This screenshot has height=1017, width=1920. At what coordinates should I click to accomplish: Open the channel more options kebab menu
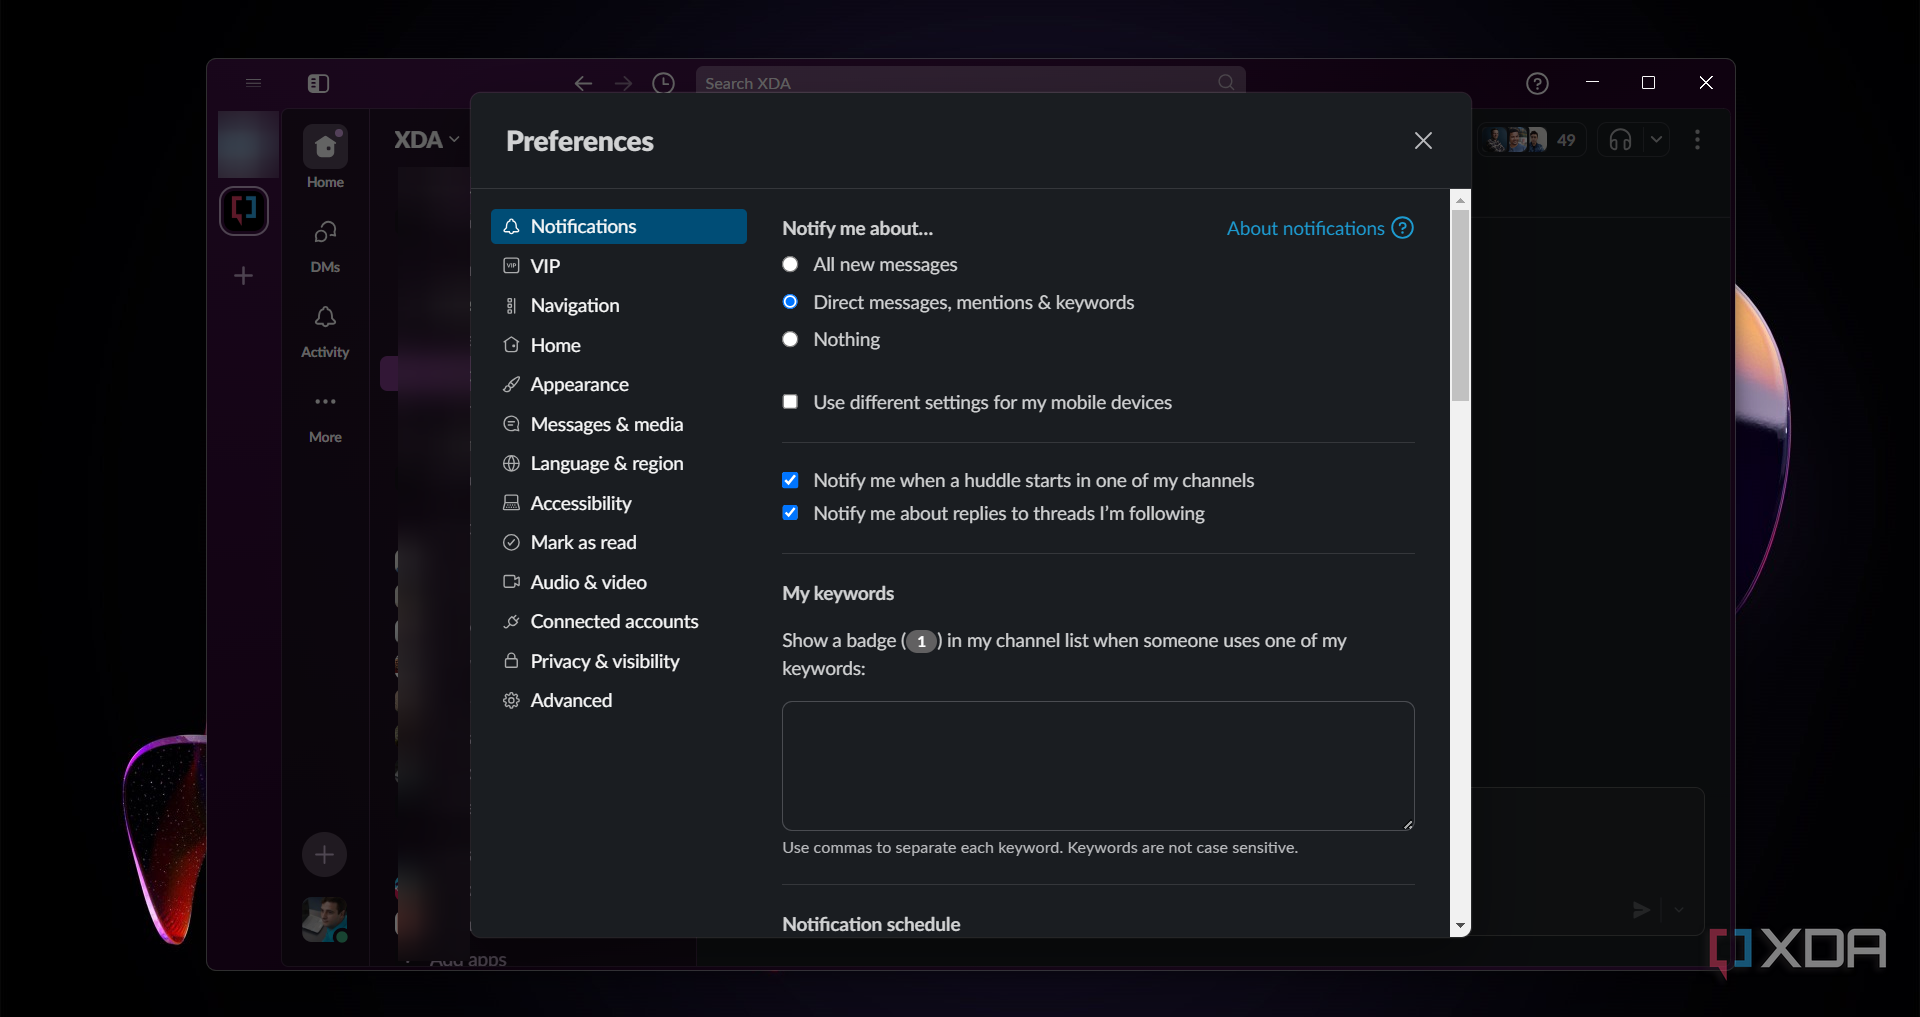click(x=1697, y=140)
